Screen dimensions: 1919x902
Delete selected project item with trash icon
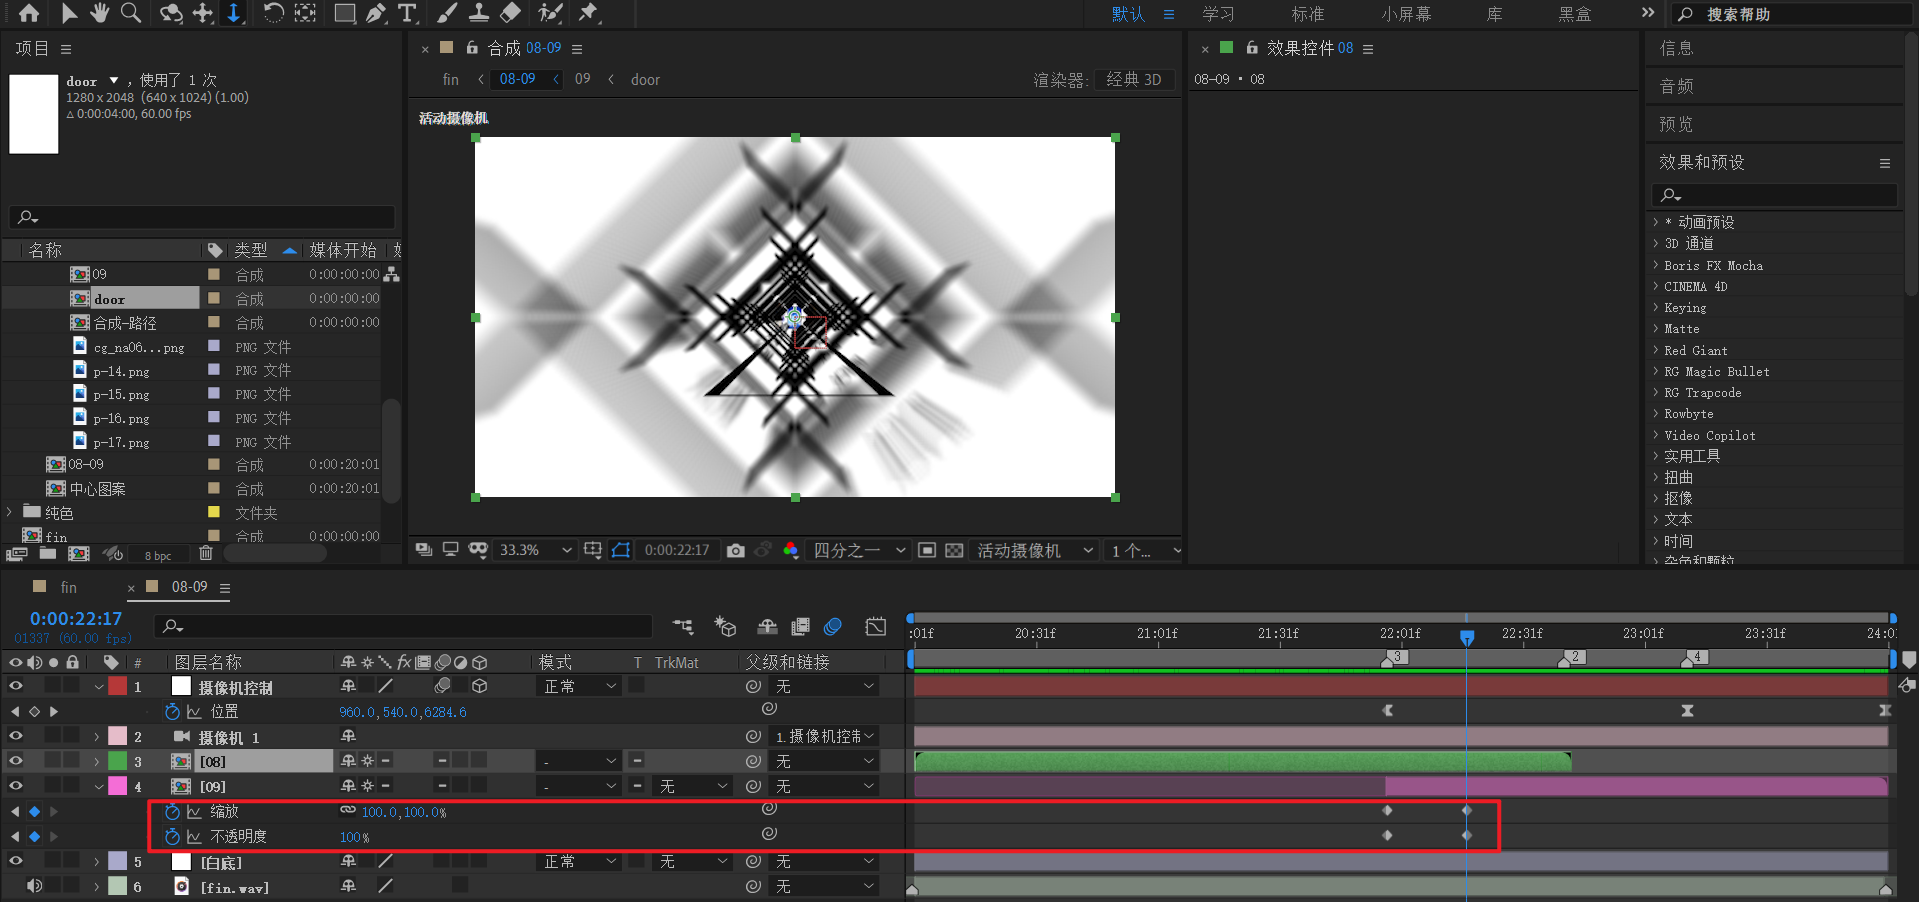pyautogui.click(x=206, y=553)
